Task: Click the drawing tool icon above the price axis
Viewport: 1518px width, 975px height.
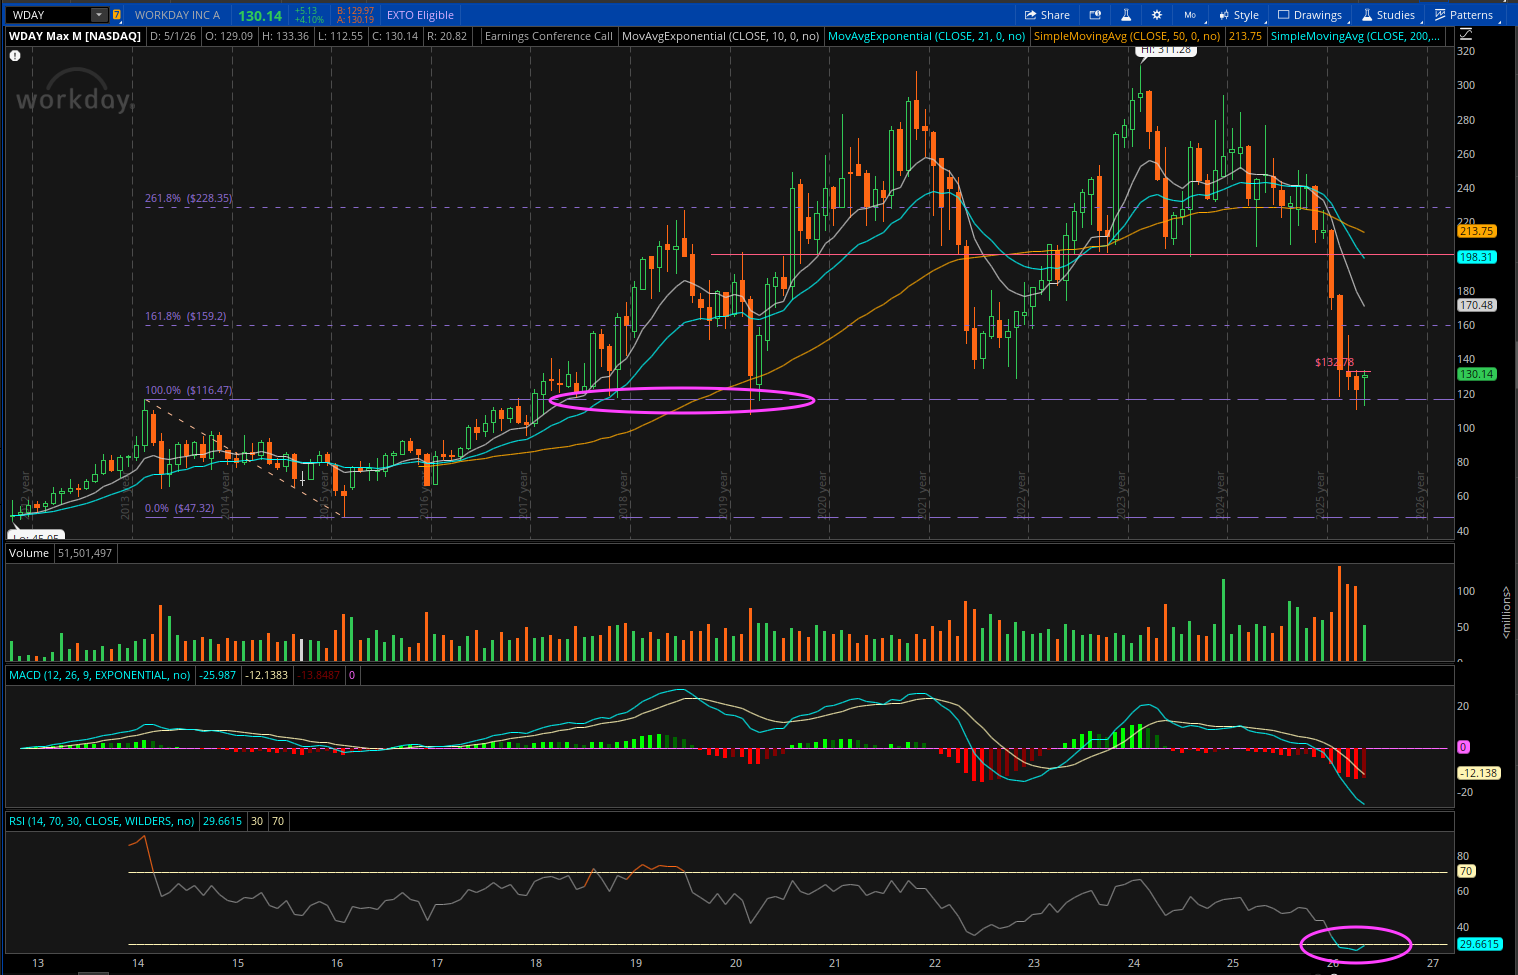Action: (x=1465, y=34)
